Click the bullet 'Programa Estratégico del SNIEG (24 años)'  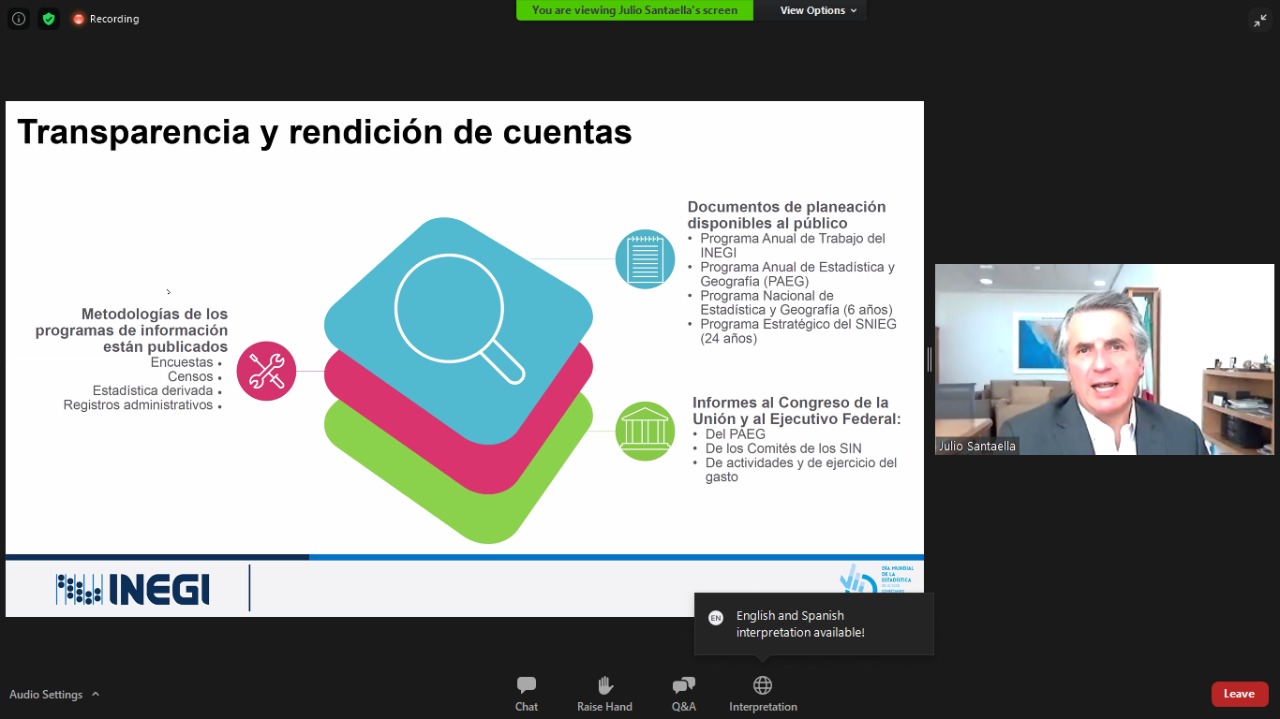tap(798, 331)
